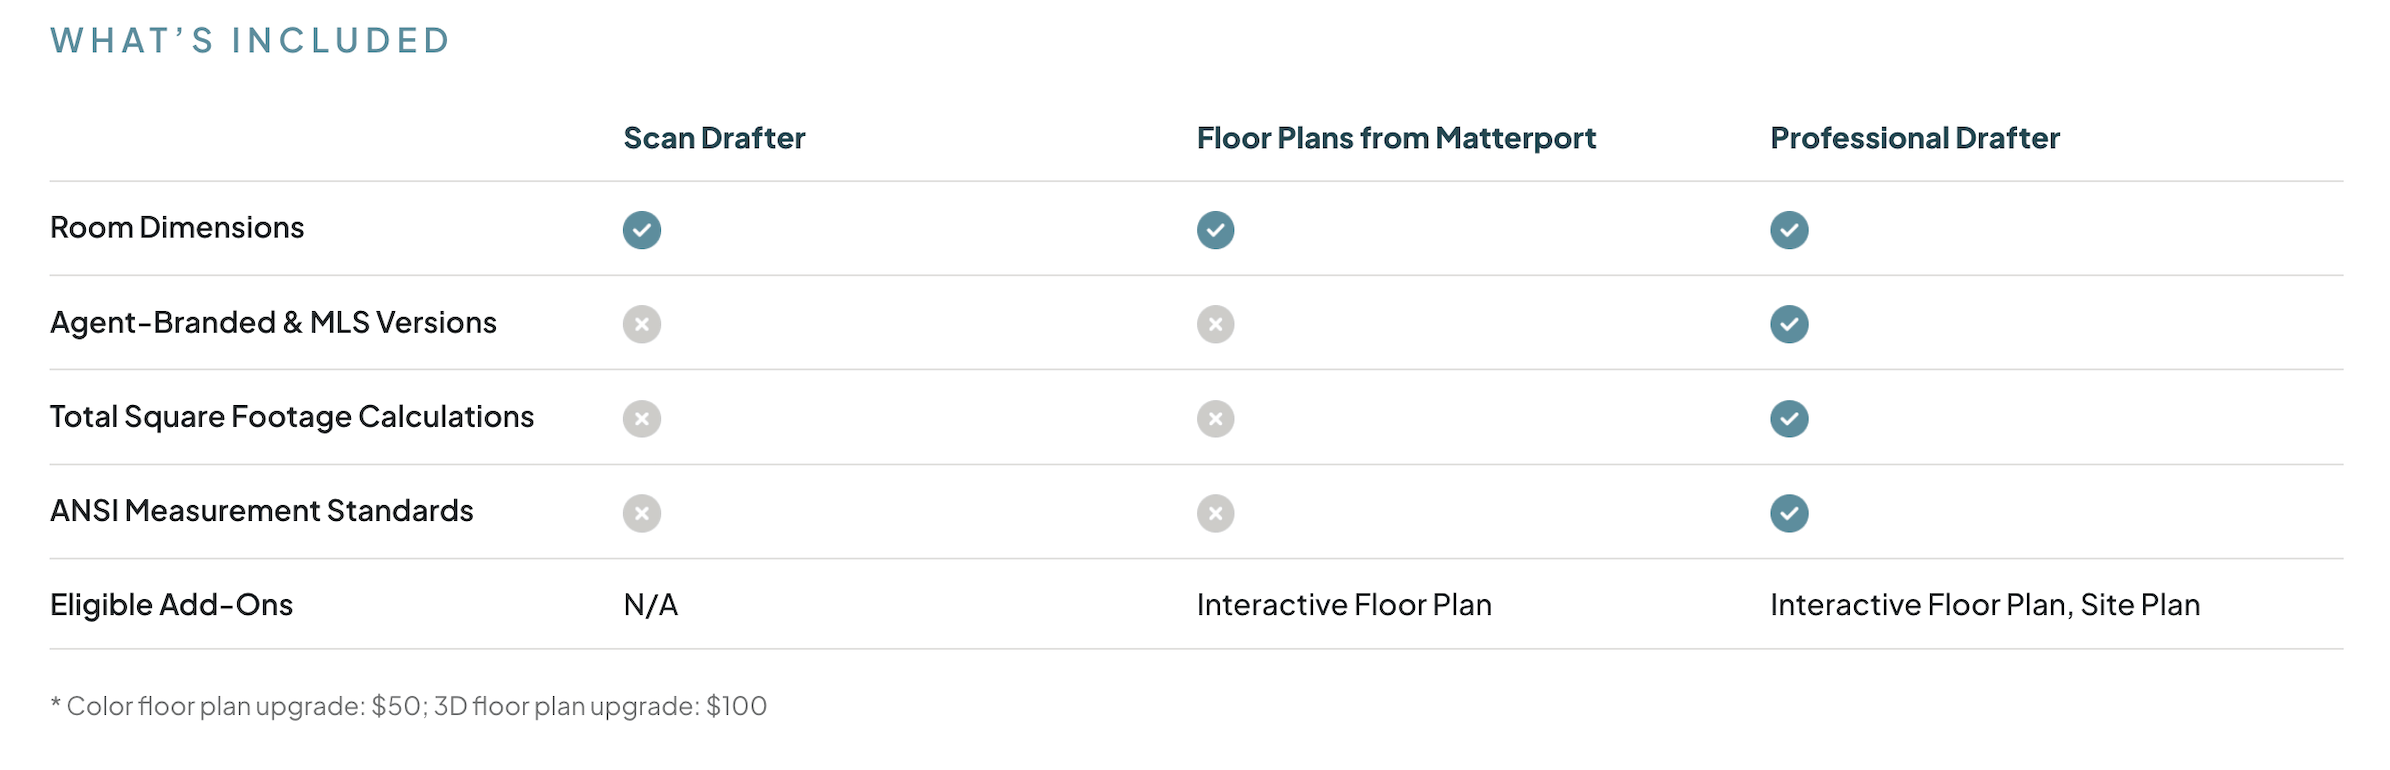Click the Eligible Add-Ons row label
The width and height of the screenshot is (2390, 770).
[x=171, y=605]
